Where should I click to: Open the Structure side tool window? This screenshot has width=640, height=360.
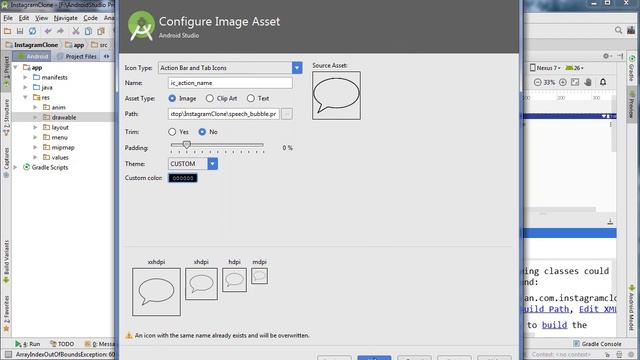pyautogui.click(x=6, y=117)
